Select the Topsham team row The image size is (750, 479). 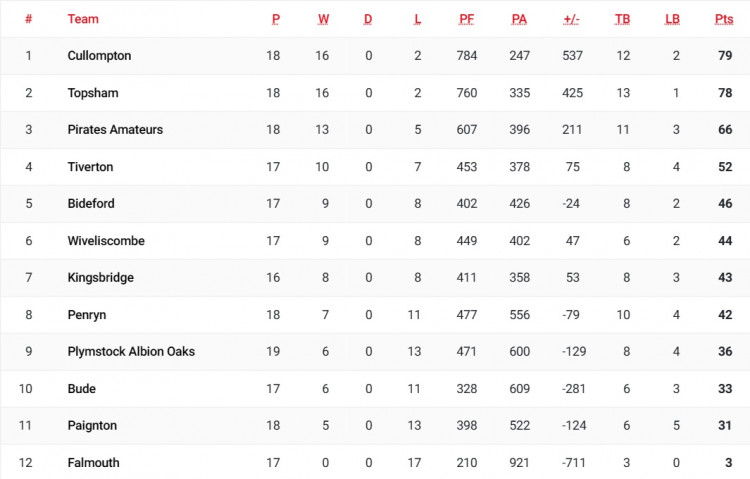(x=375, y=93)
